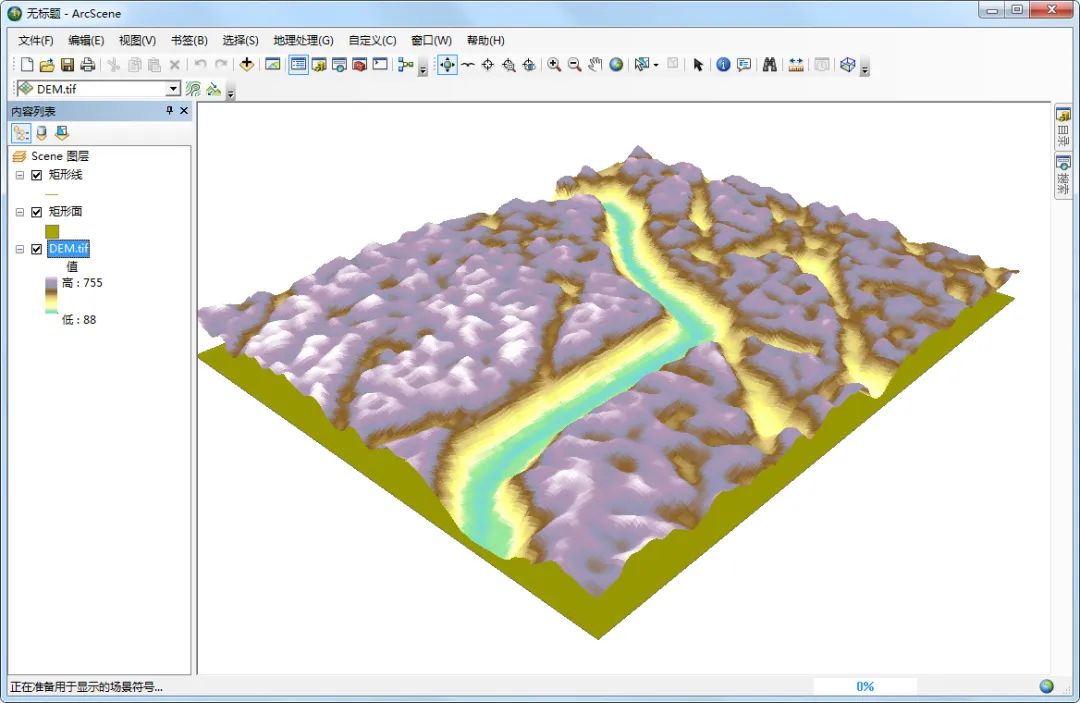Image resolution: width=1080 pixels, height=703 pixels.
Task: Open the Catalog window toolbar icon
Action: point(319,65)
